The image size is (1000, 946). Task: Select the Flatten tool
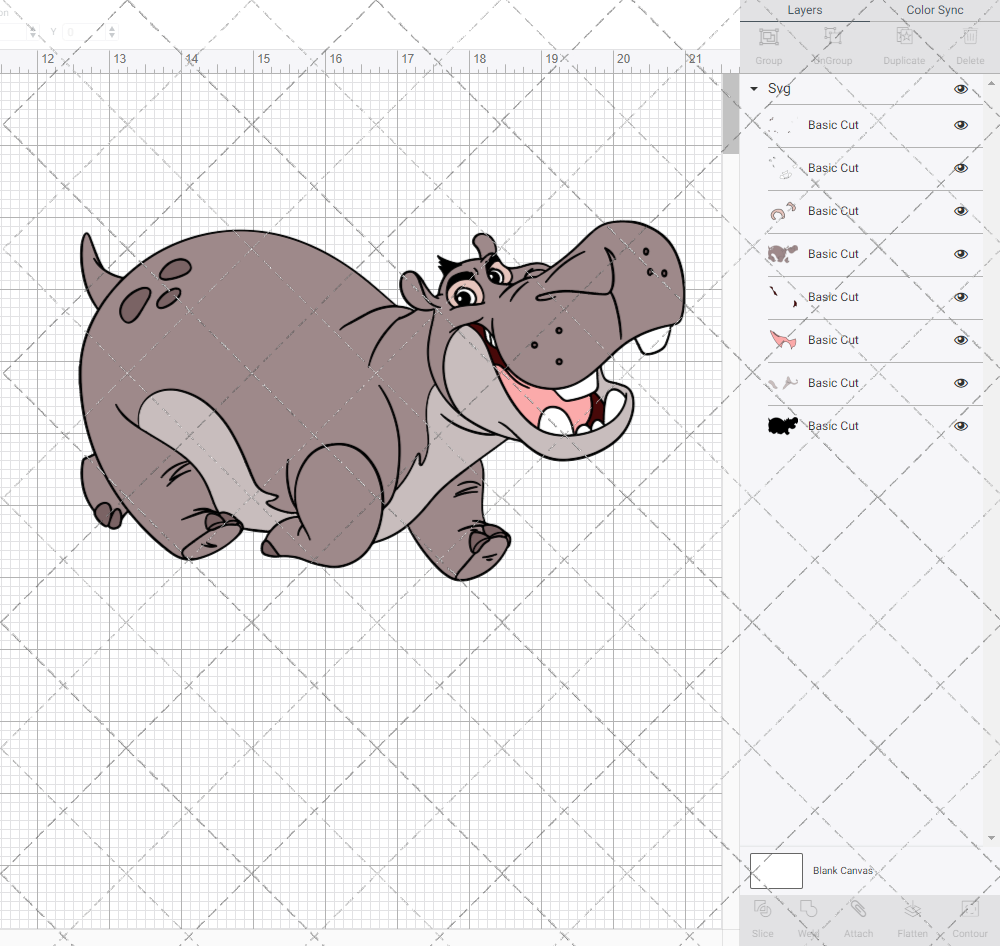(913, 908)
